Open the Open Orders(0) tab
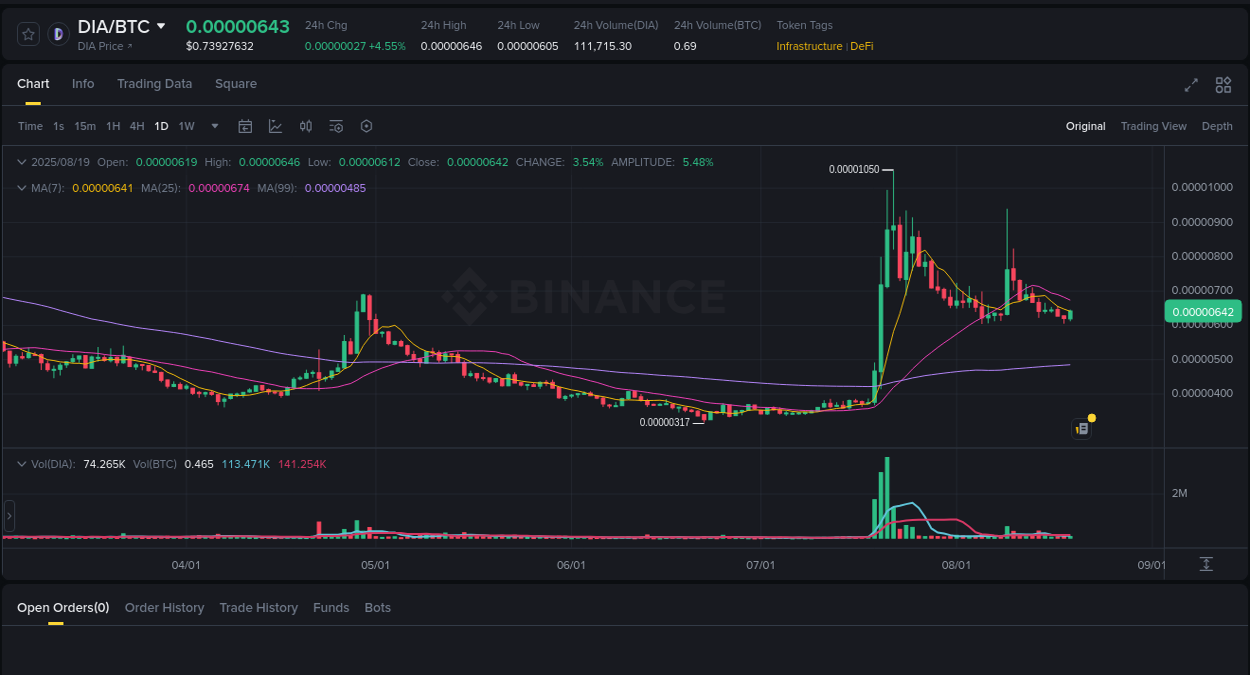Screen dimensions: 1250x675 pos(63,608)
